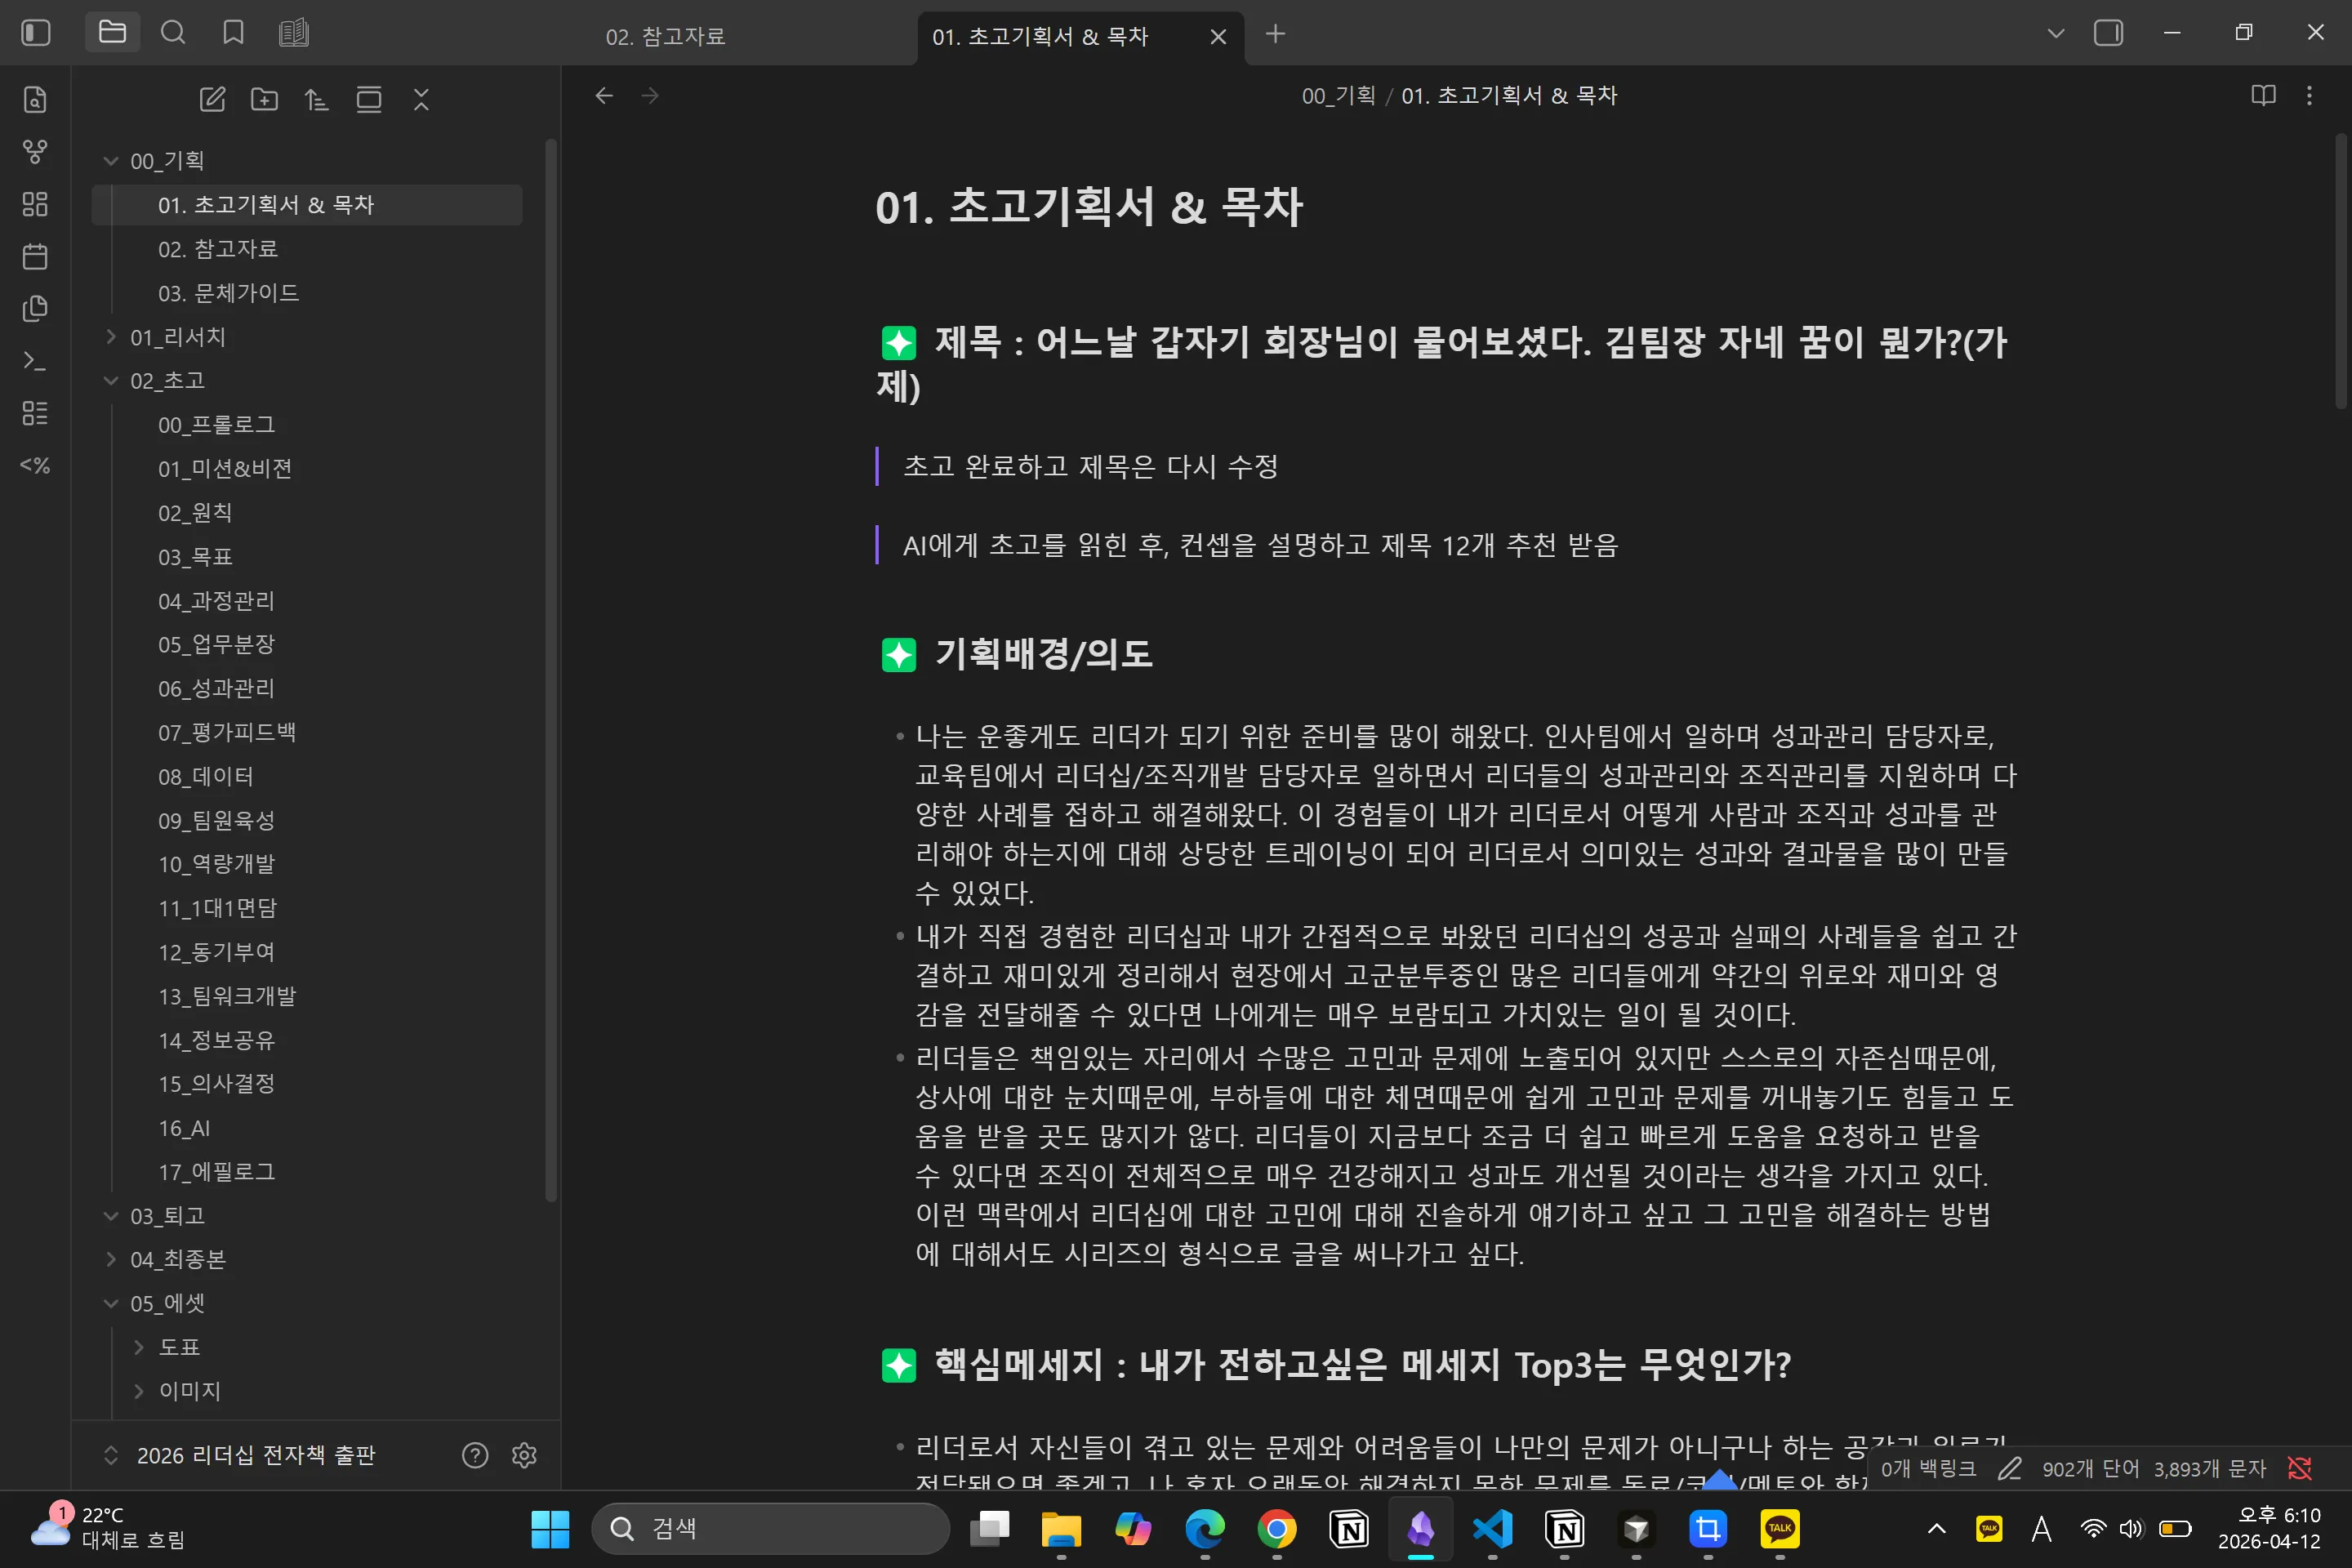Change the sort order of files
This screenshot has height=1568, width=2352.
click(x=316, y=99)
